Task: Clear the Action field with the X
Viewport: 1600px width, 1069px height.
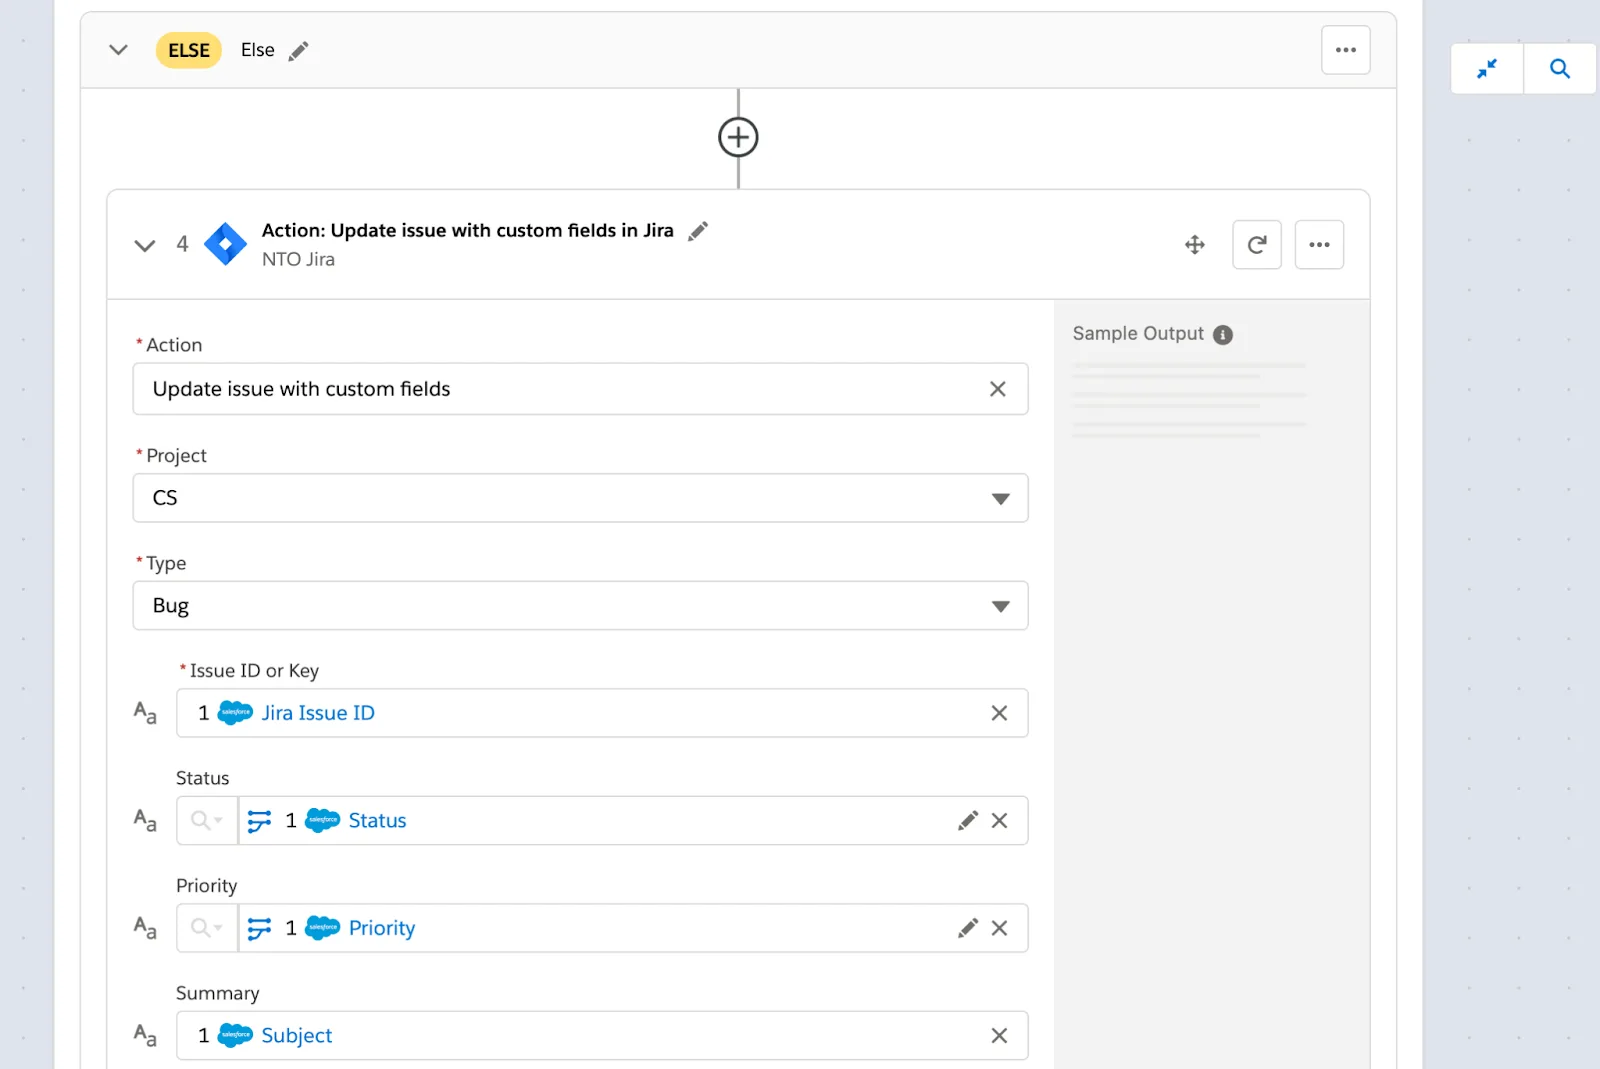Action: tap(997, 389)
